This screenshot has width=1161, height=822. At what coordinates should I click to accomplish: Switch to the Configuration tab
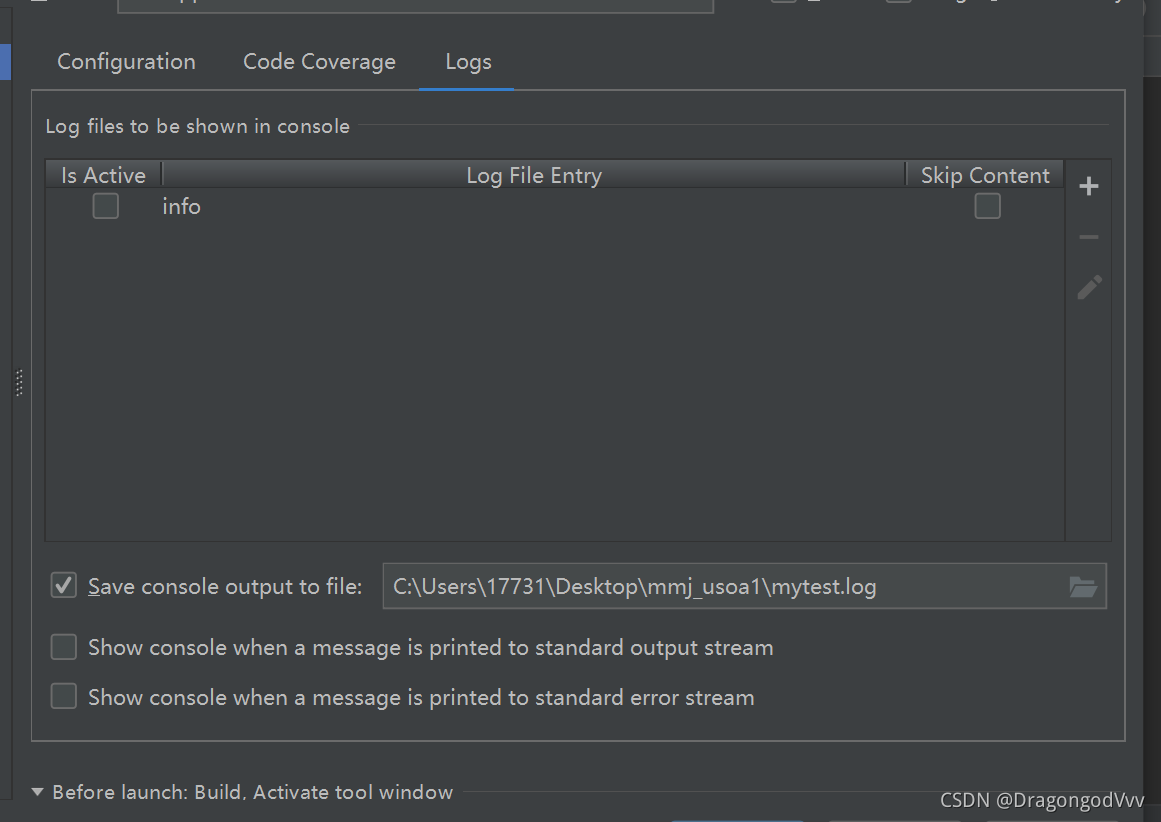coord(126,61)
